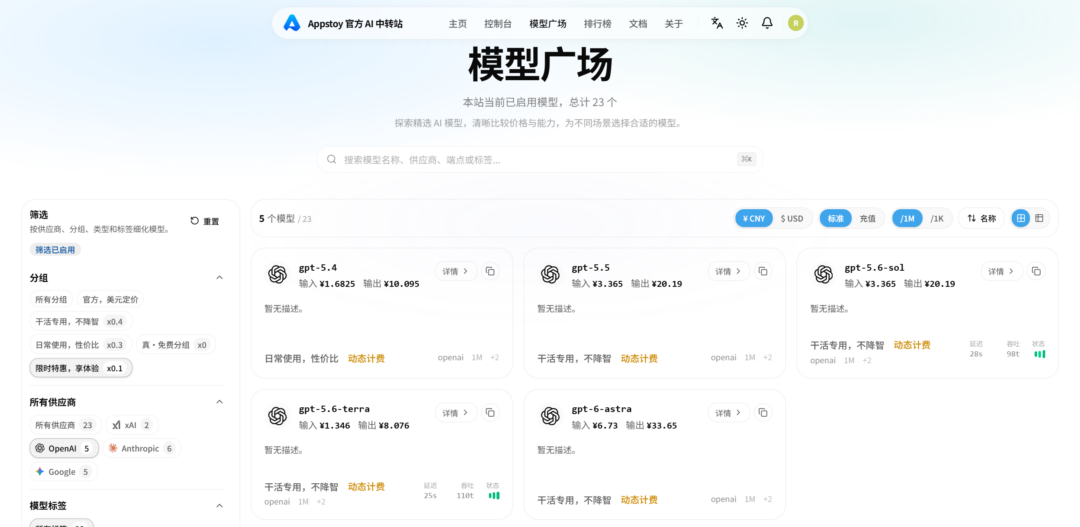Copy the gpt-5.5 model name
Viewport: 1080px width, 527px height.
(763, 271)
